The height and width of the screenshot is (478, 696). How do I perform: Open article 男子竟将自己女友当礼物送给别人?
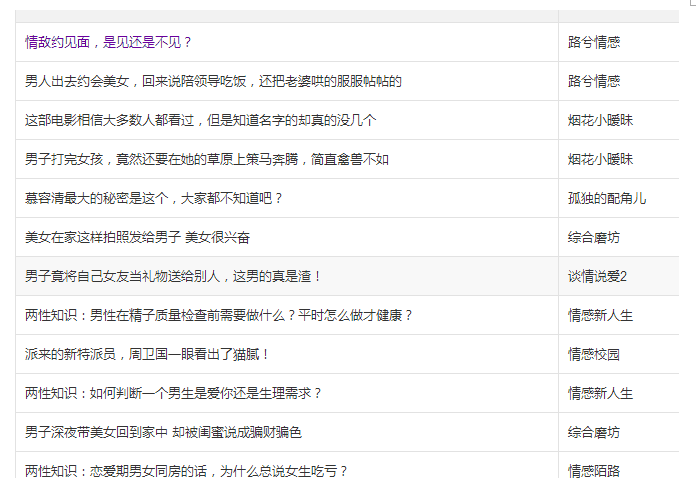coord(173,277)
